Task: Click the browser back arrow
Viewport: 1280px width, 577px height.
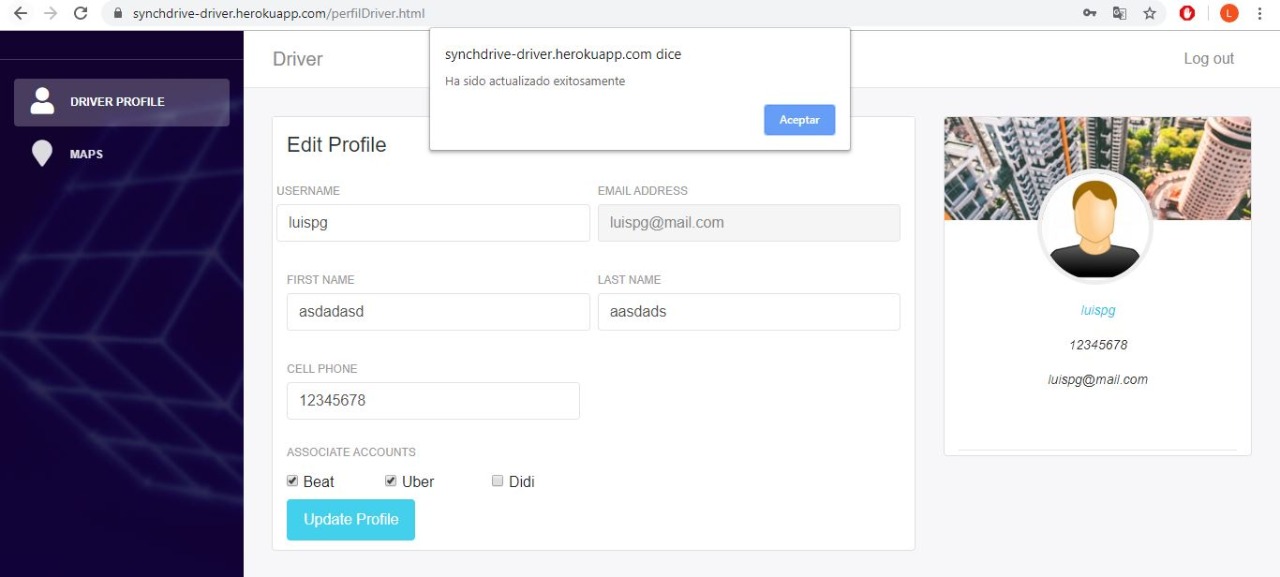Action: tap(20, 14)
